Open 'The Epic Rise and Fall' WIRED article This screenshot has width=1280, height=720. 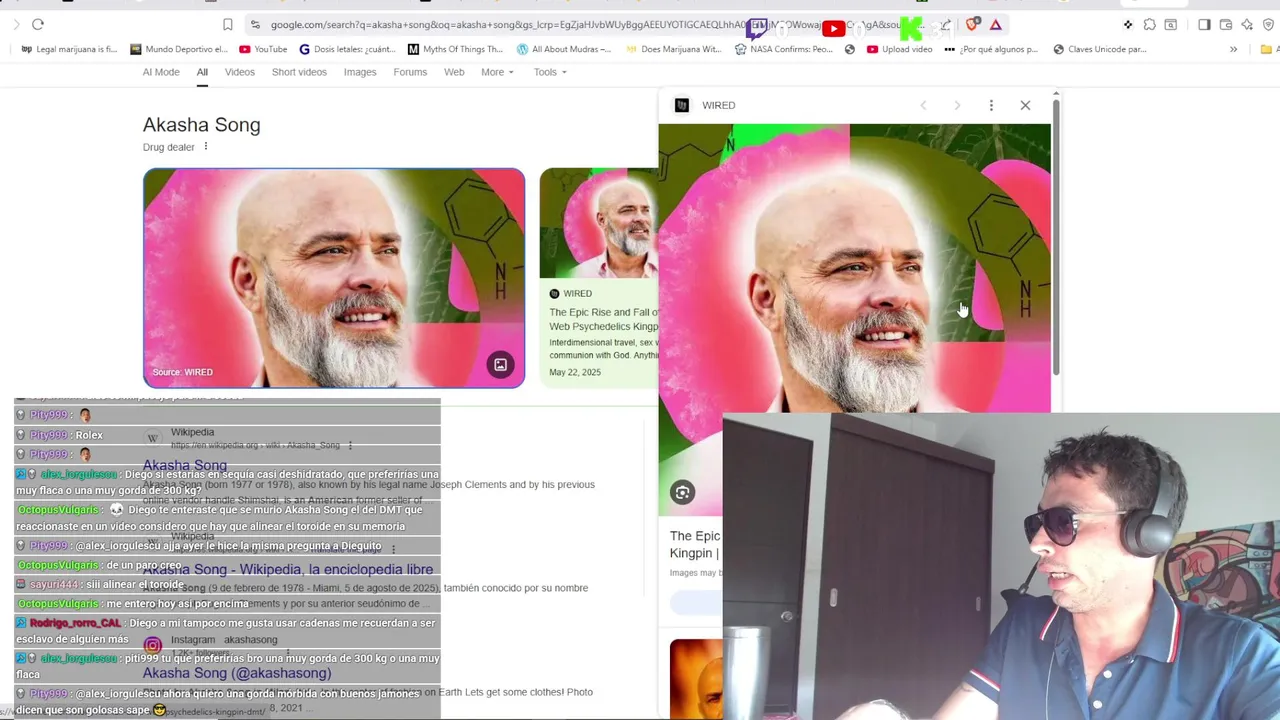coord(603,319)
